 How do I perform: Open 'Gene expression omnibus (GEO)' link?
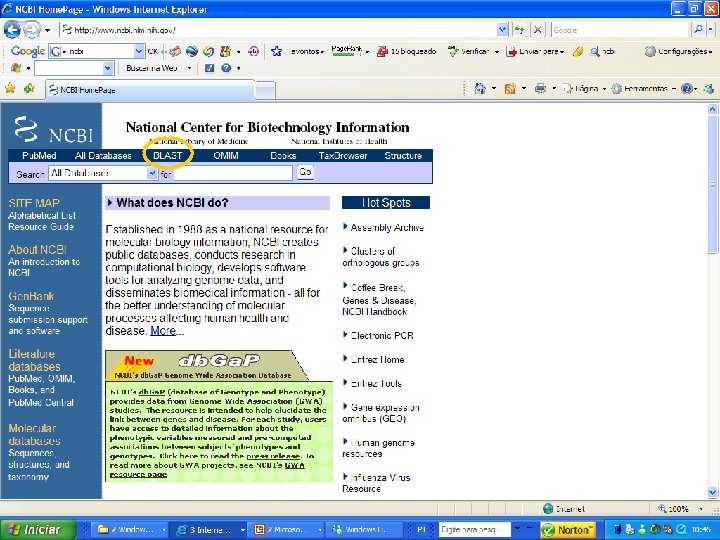[381, 413]
